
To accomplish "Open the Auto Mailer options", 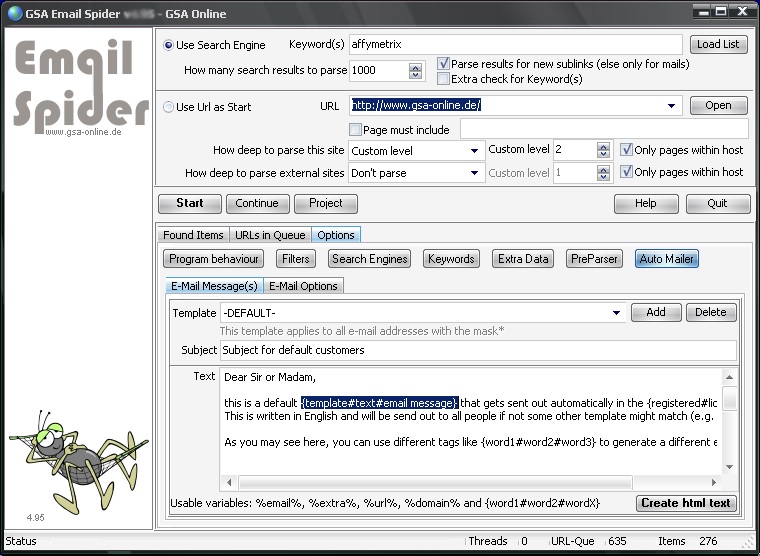I will pyautogui.click(x=666, y=259).
